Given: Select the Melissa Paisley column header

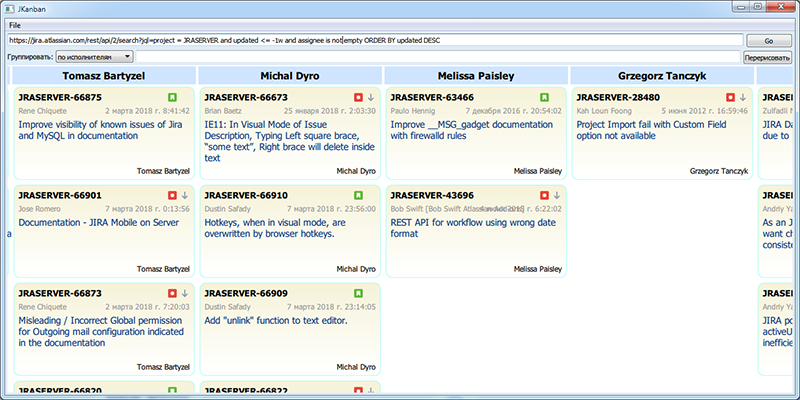Looking at the screenshot, I should pyautogui.click(x=476, y=76).
